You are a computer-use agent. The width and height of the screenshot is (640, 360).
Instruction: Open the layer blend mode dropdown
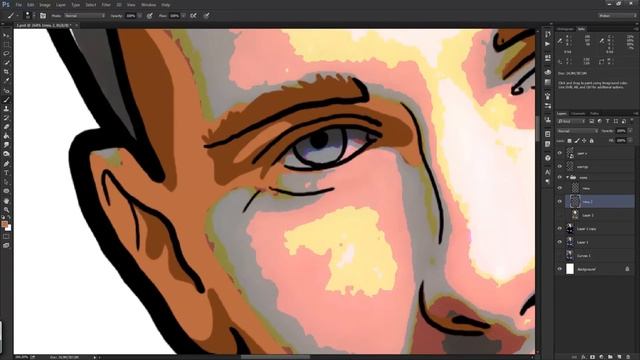tap(578, 131)
